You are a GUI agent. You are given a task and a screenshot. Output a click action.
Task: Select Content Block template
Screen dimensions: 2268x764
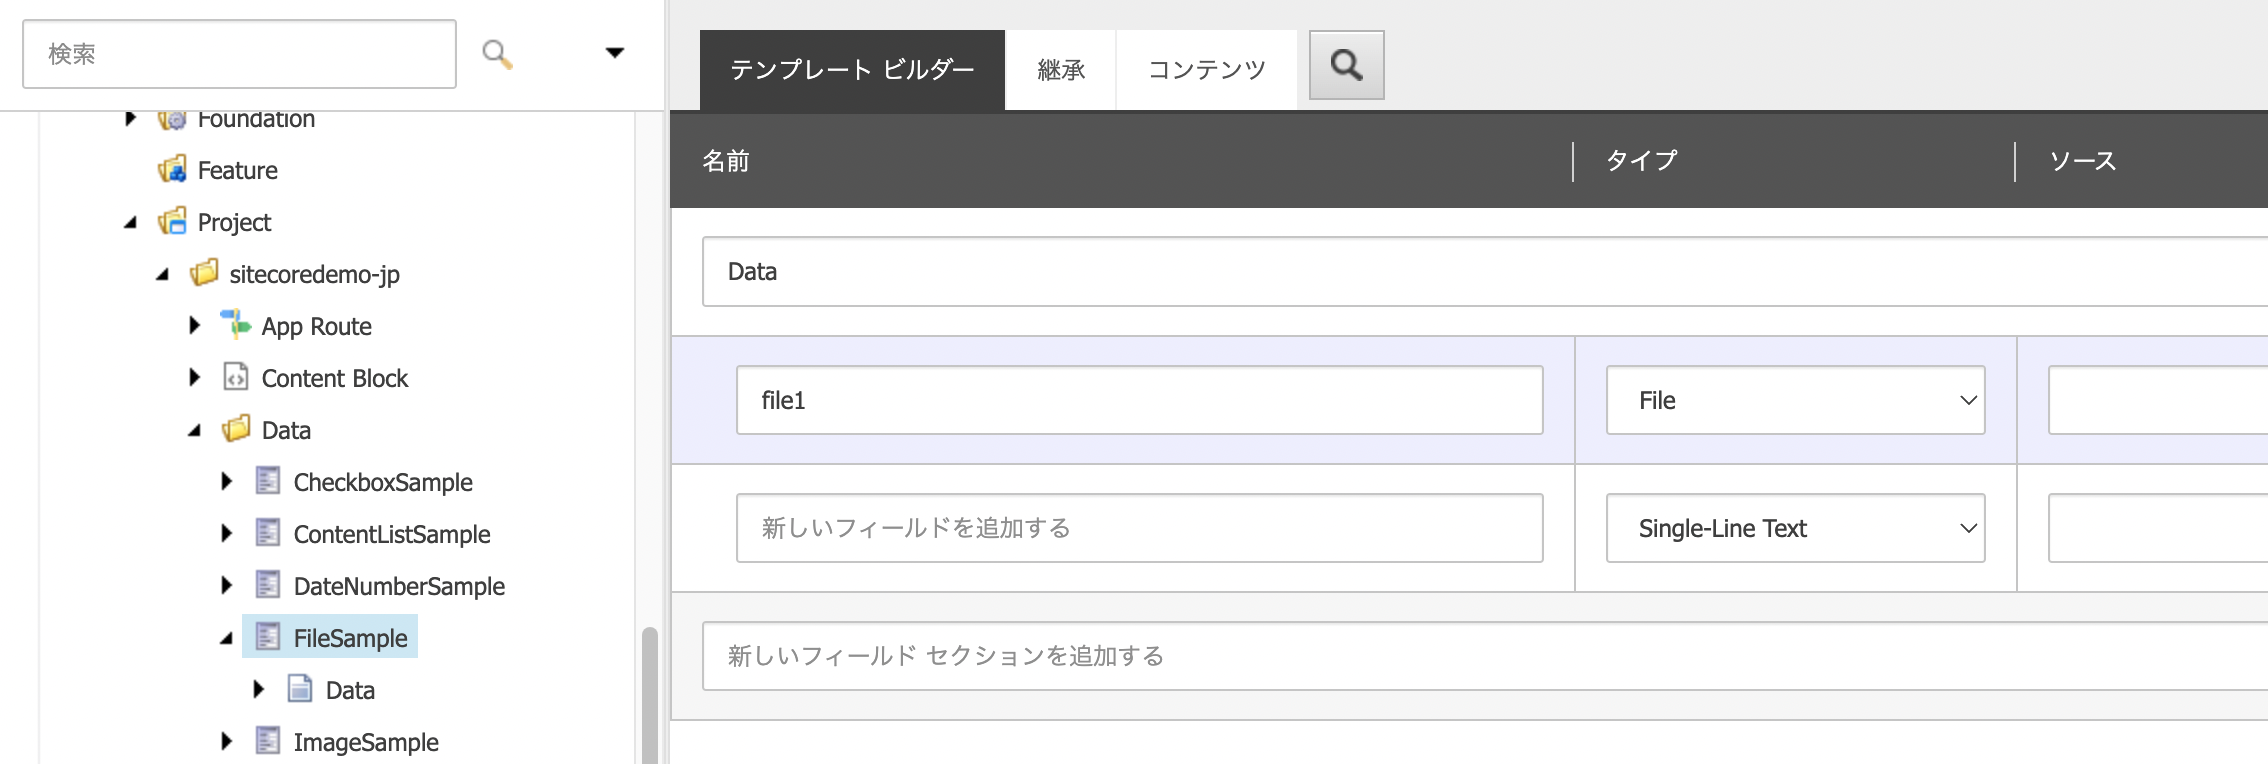click(x=334, y=379)
